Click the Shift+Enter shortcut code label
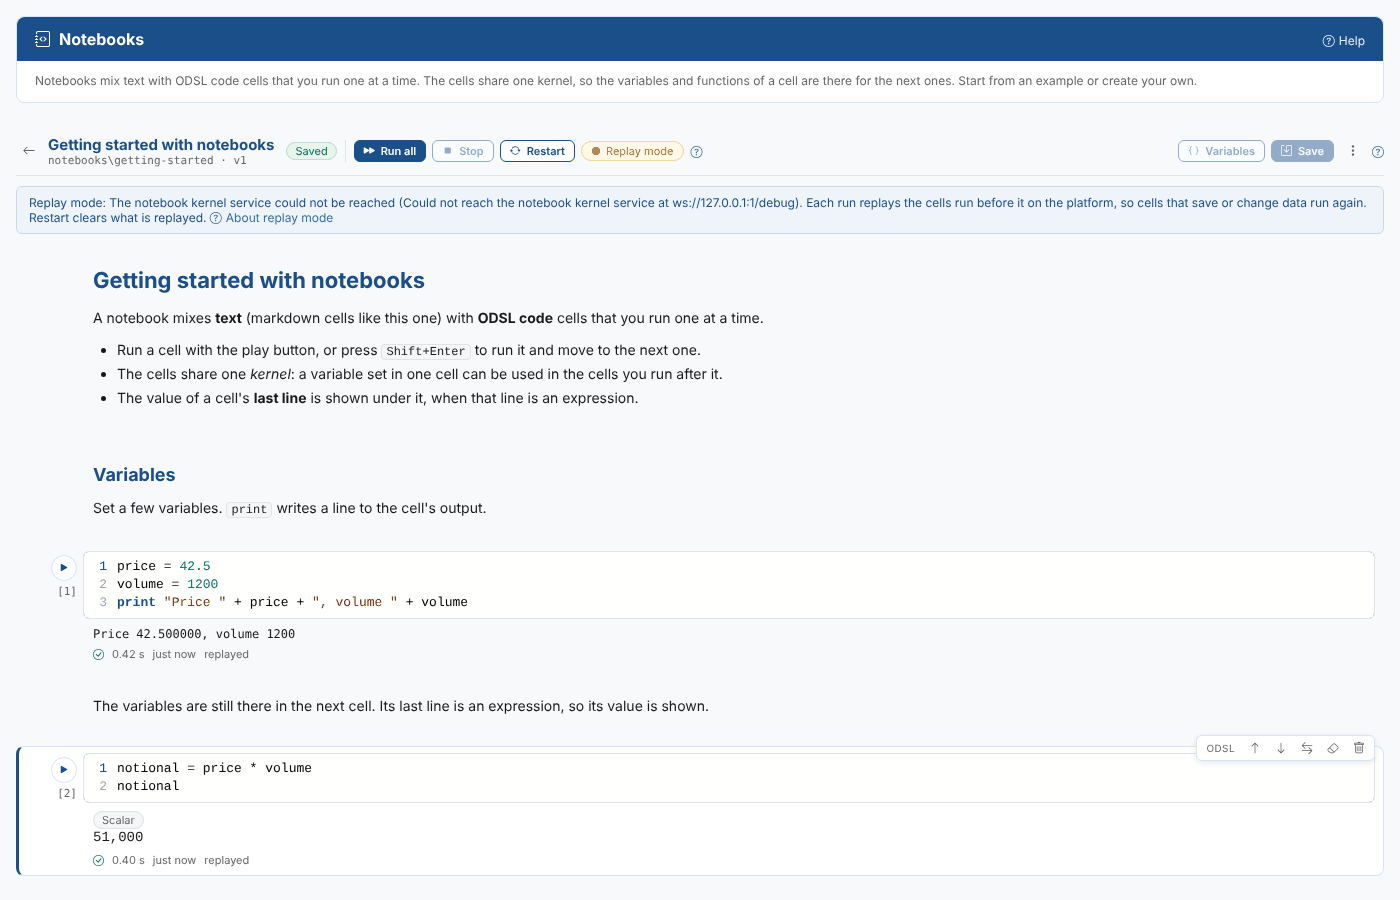Viewport: 1400px width, 900px height. coord(426,351)
